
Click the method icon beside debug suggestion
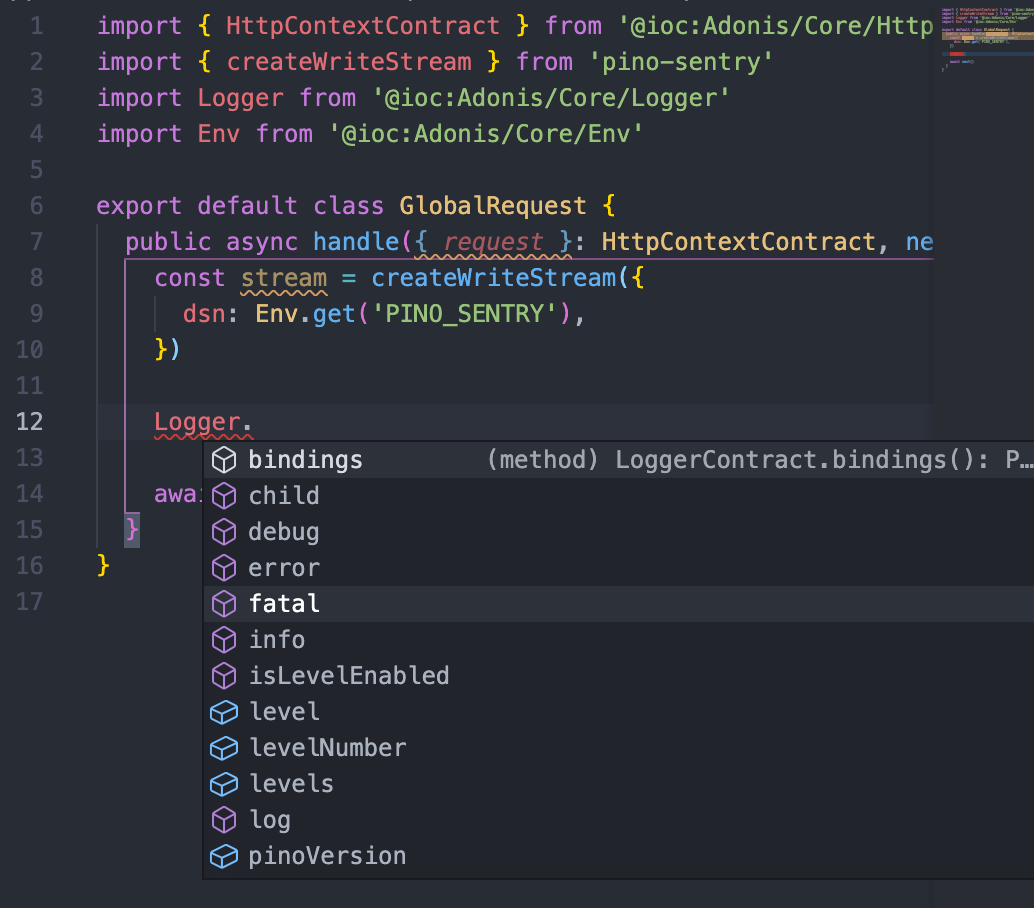point(223,531)
